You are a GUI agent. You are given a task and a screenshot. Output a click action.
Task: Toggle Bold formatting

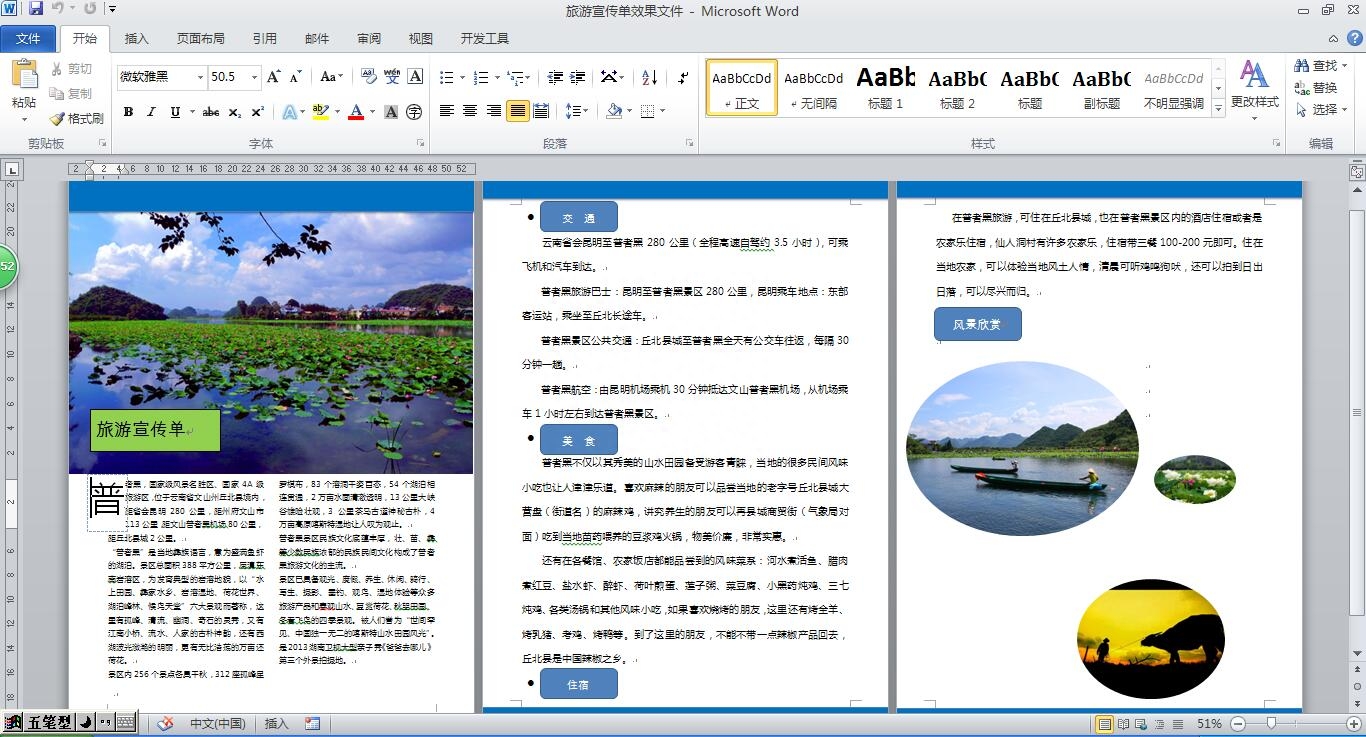[x=128, y=112]
